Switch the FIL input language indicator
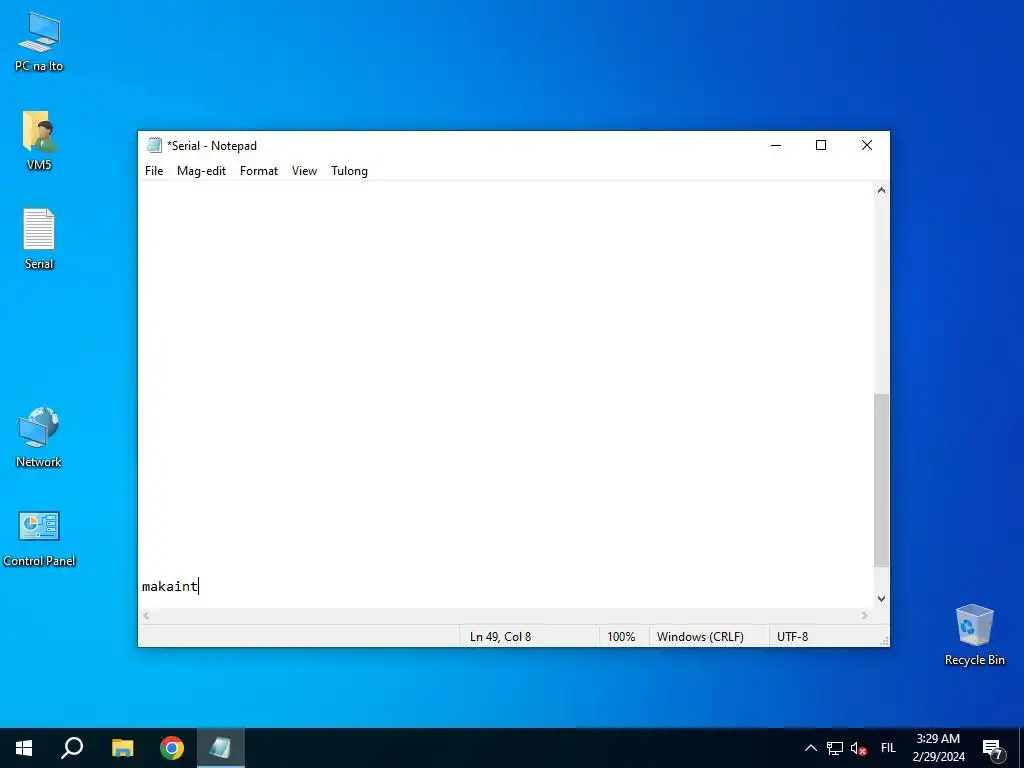1024x768 pixels. 888,748
